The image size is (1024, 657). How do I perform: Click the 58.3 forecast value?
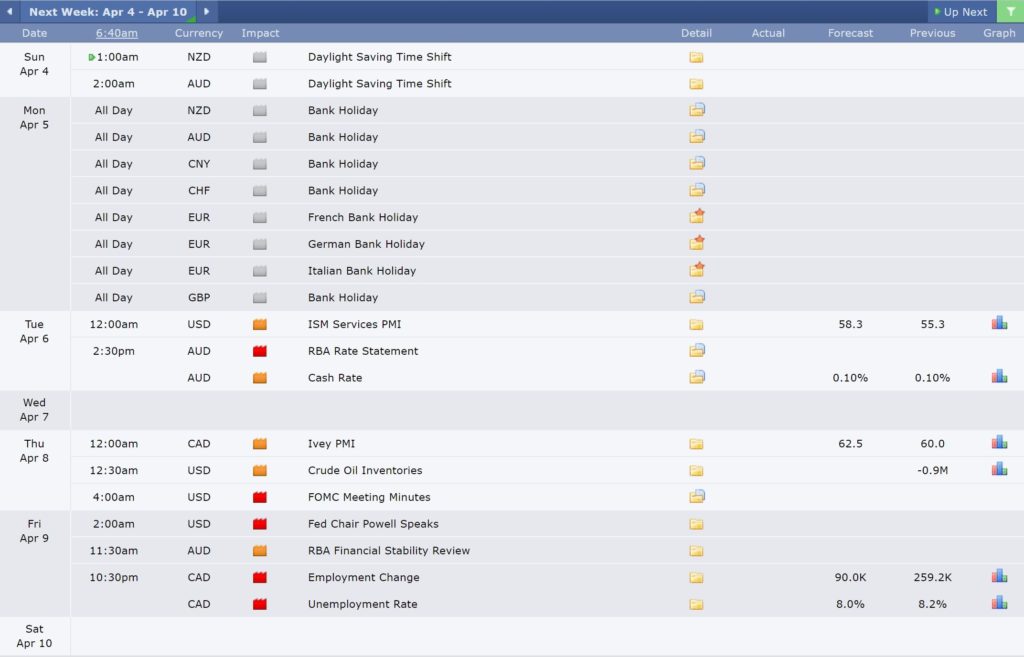click(x=850, y=324)
